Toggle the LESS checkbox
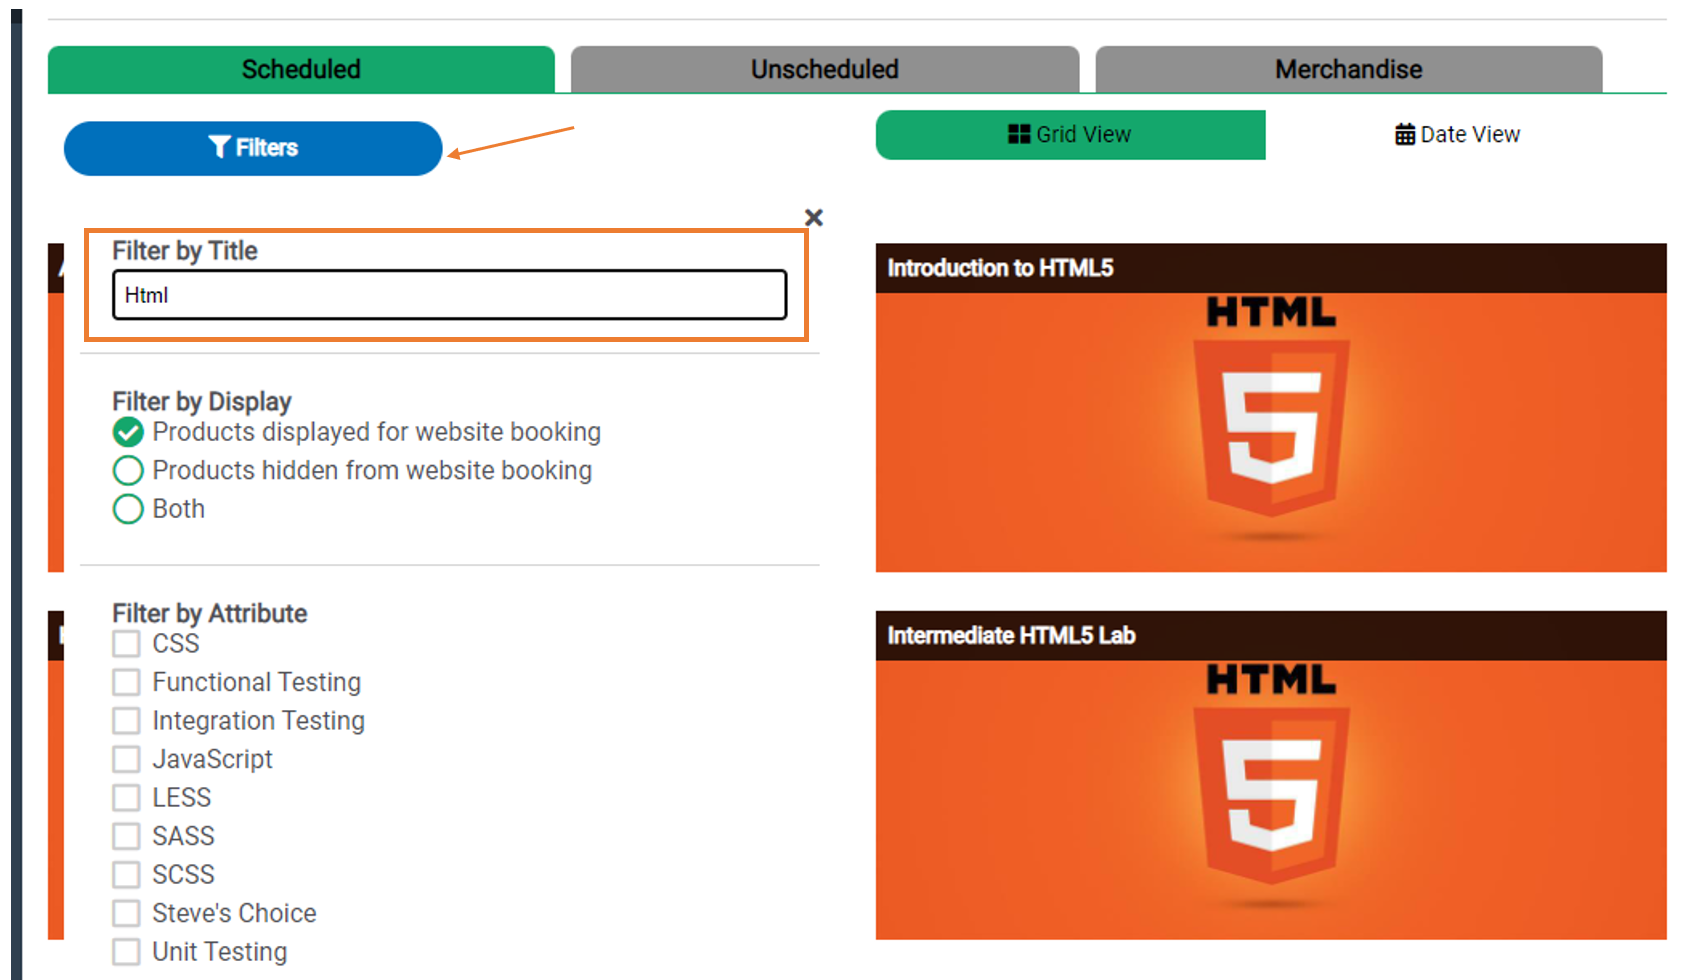The height and width of the screenshot is (980, 1696). [x=126, y=798]
